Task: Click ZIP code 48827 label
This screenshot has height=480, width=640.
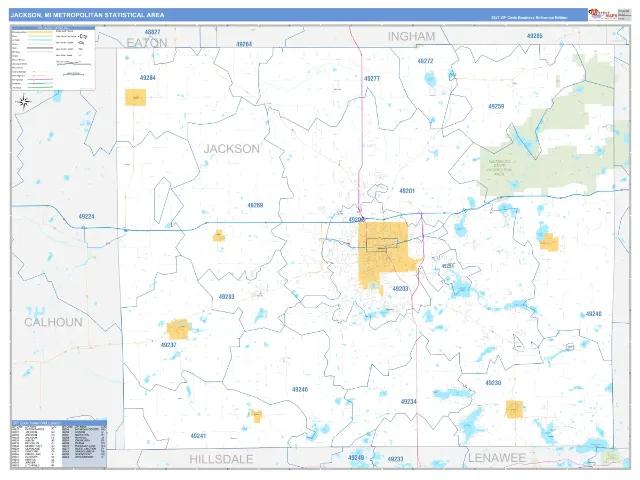Action: (152, 32)
